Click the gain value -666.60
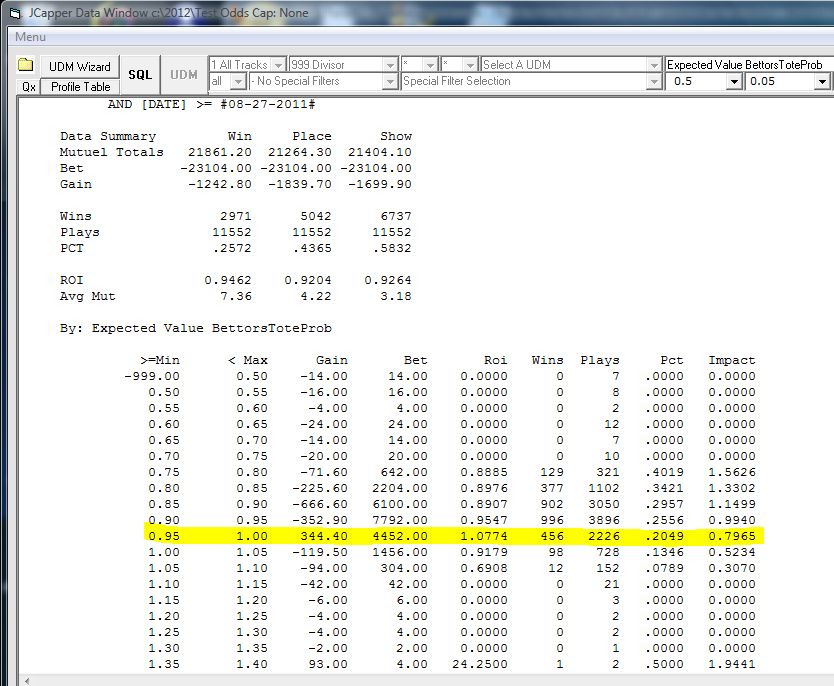Image resolution: width=834 pixels, height=686 pixels. coord(320,504)
